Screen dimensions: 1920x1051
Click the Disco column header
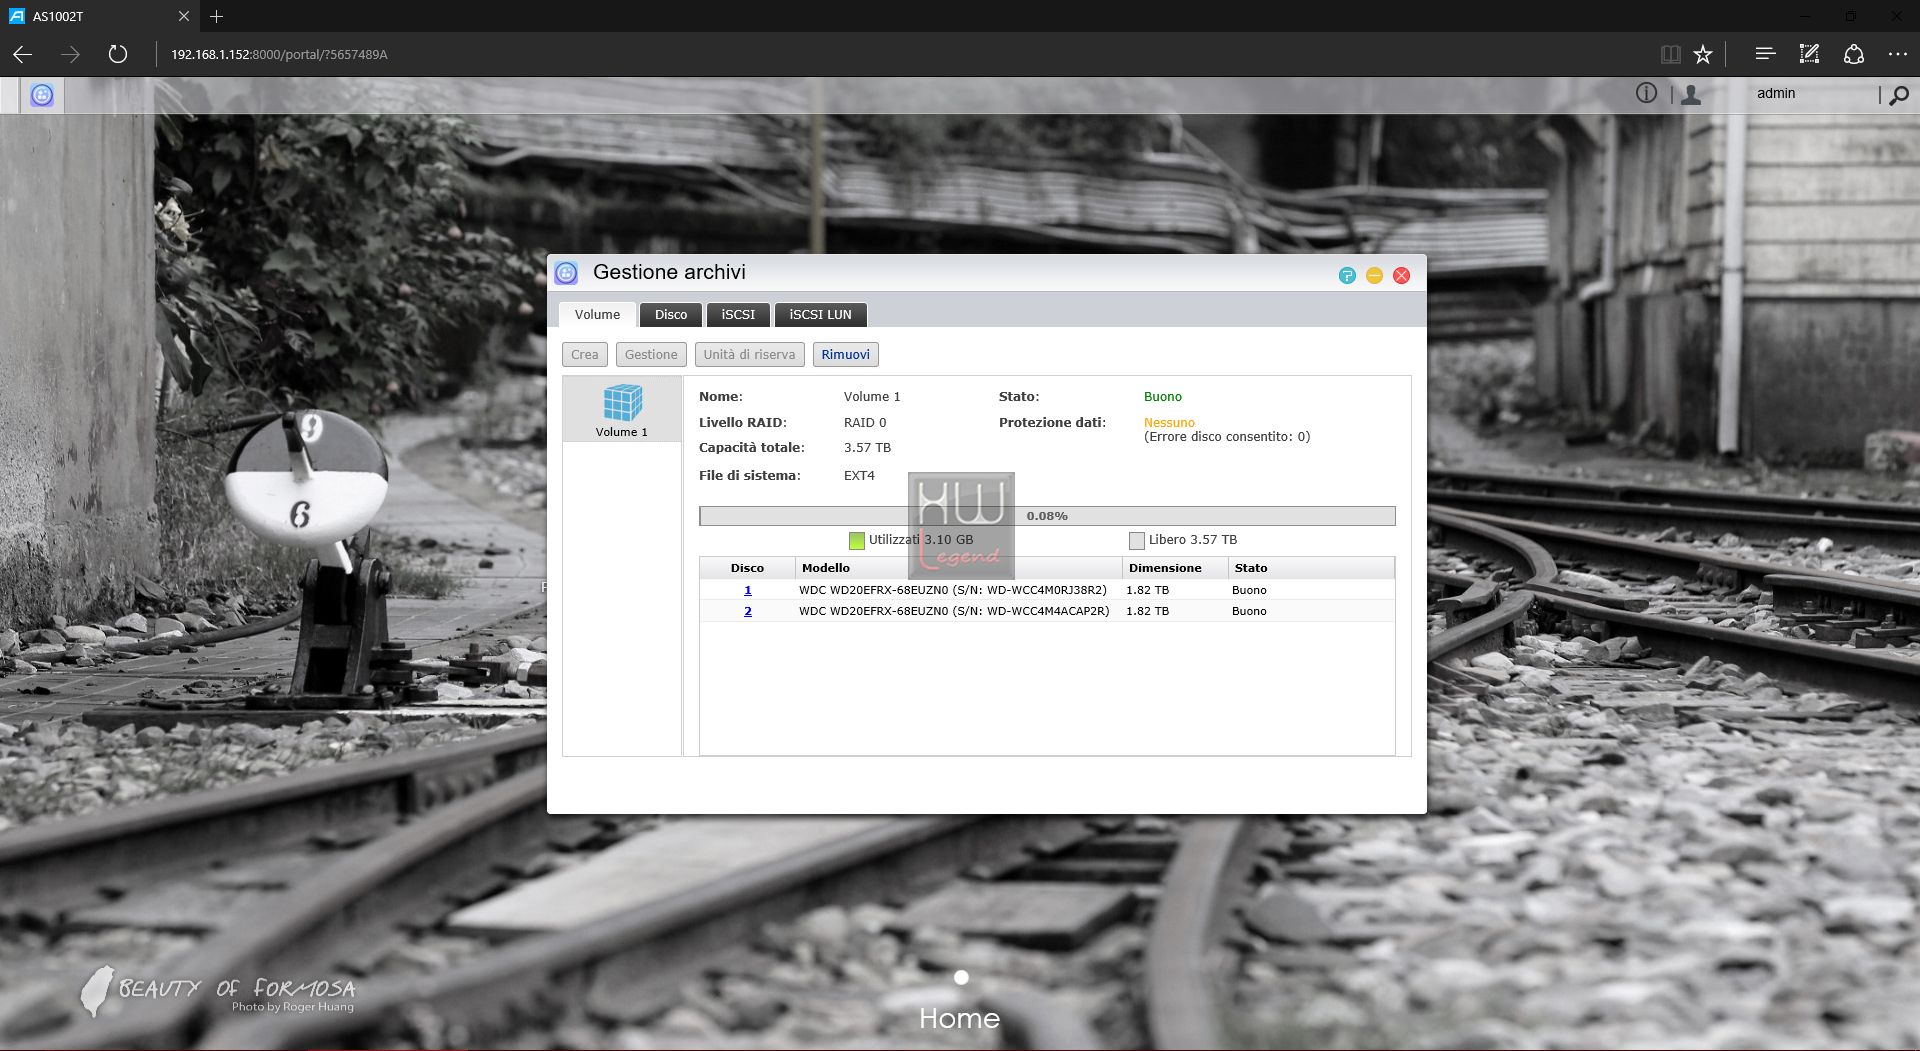tap(747, 568)
